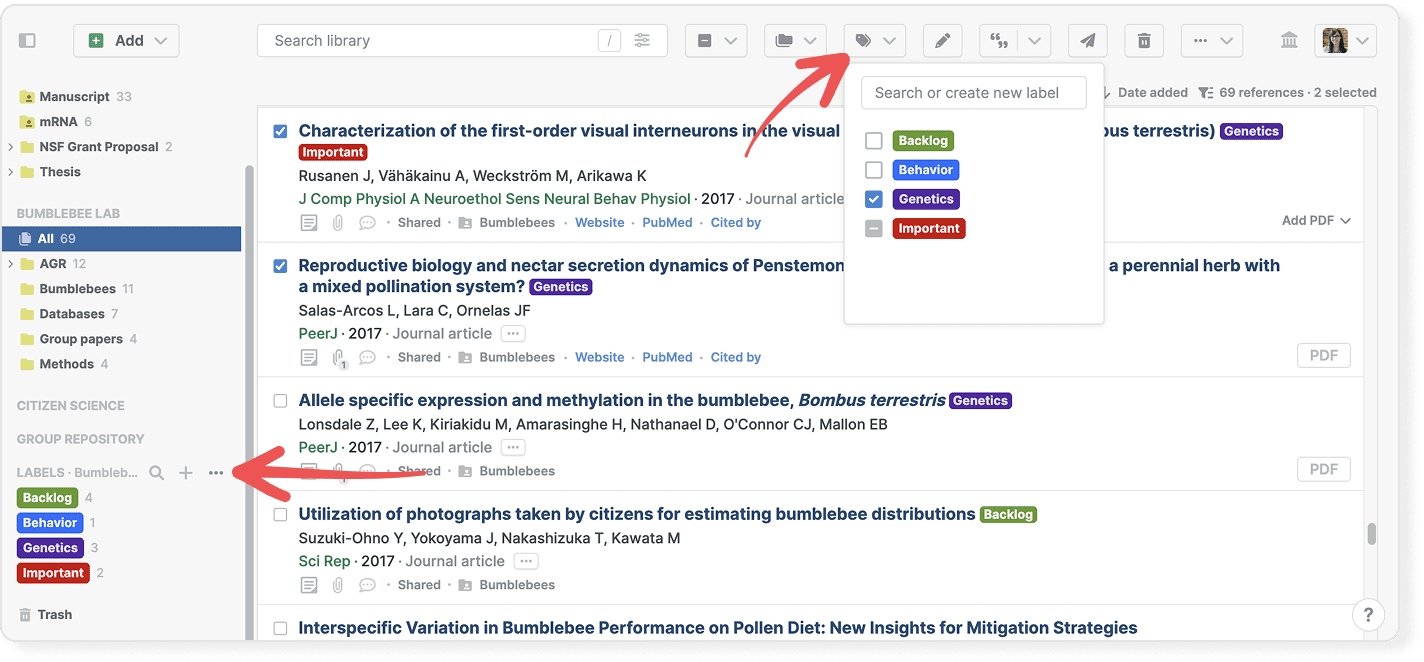
Task: Click the share paper plane icon
Action: (1087, 41)
